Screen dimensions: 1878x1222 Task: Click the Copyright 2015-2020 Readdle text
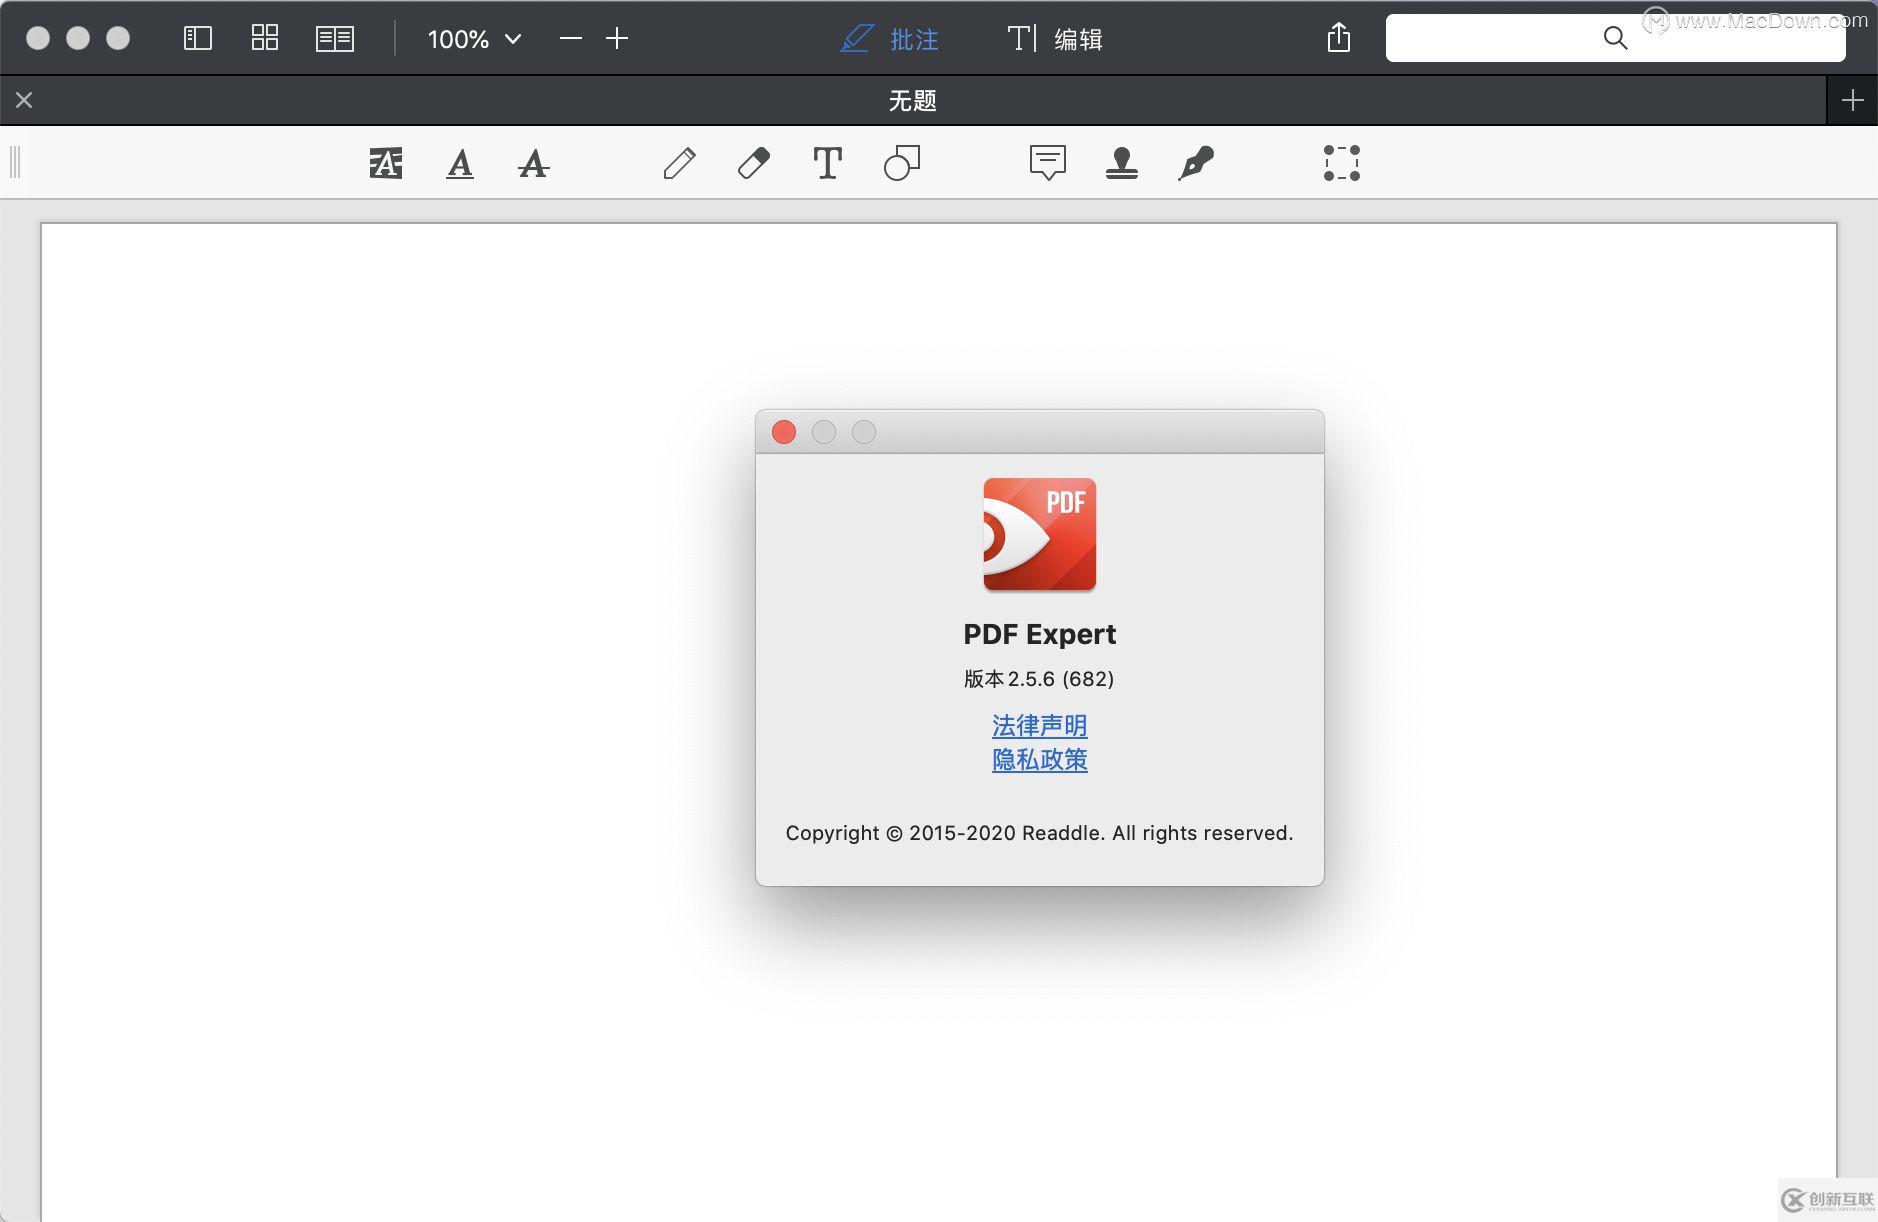click(x=1040, y=833)
